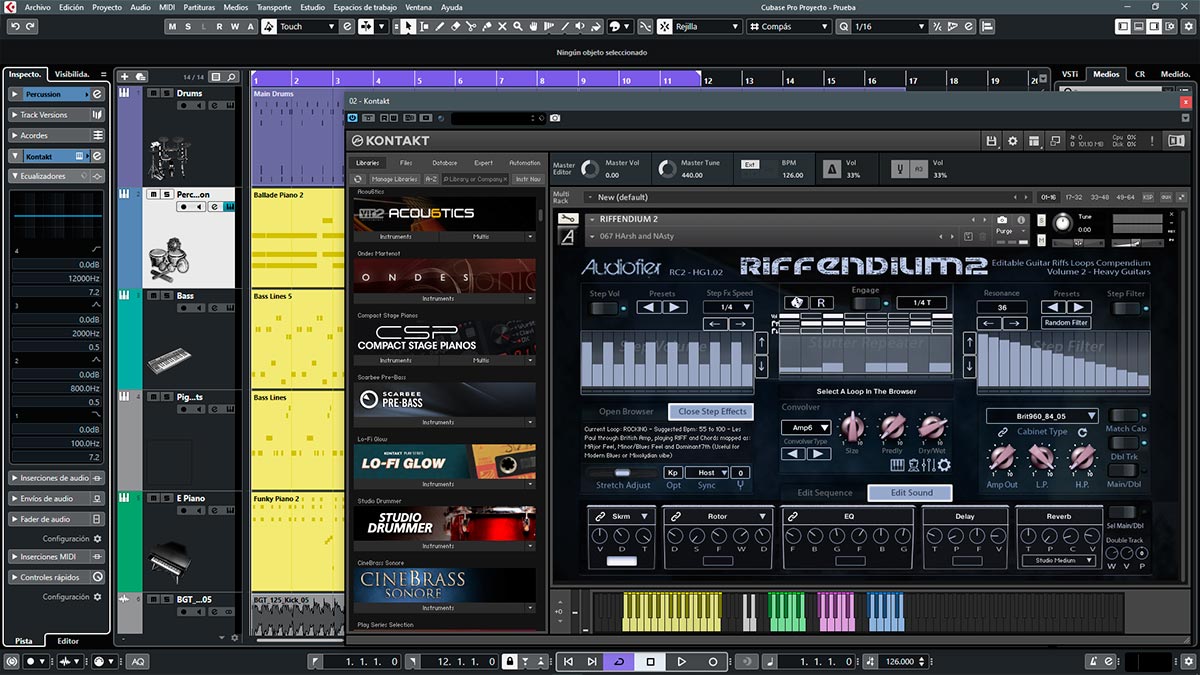Select the Erase tool in toolbar

(456, 26)
